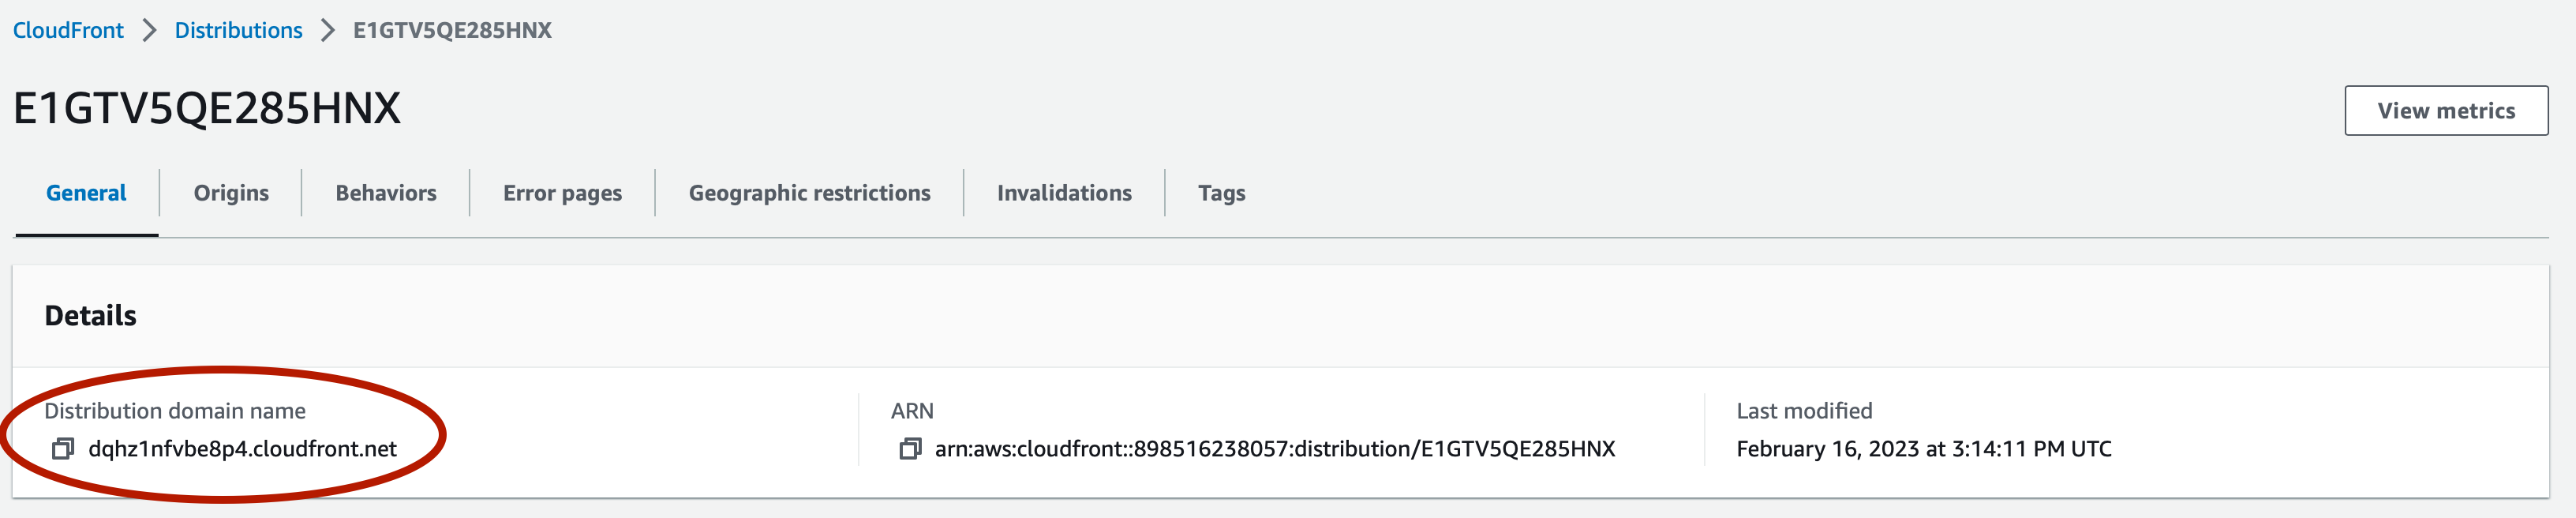
Task: Go to the Distributions breadcrumb link
Action: click(x=238, y=30)
